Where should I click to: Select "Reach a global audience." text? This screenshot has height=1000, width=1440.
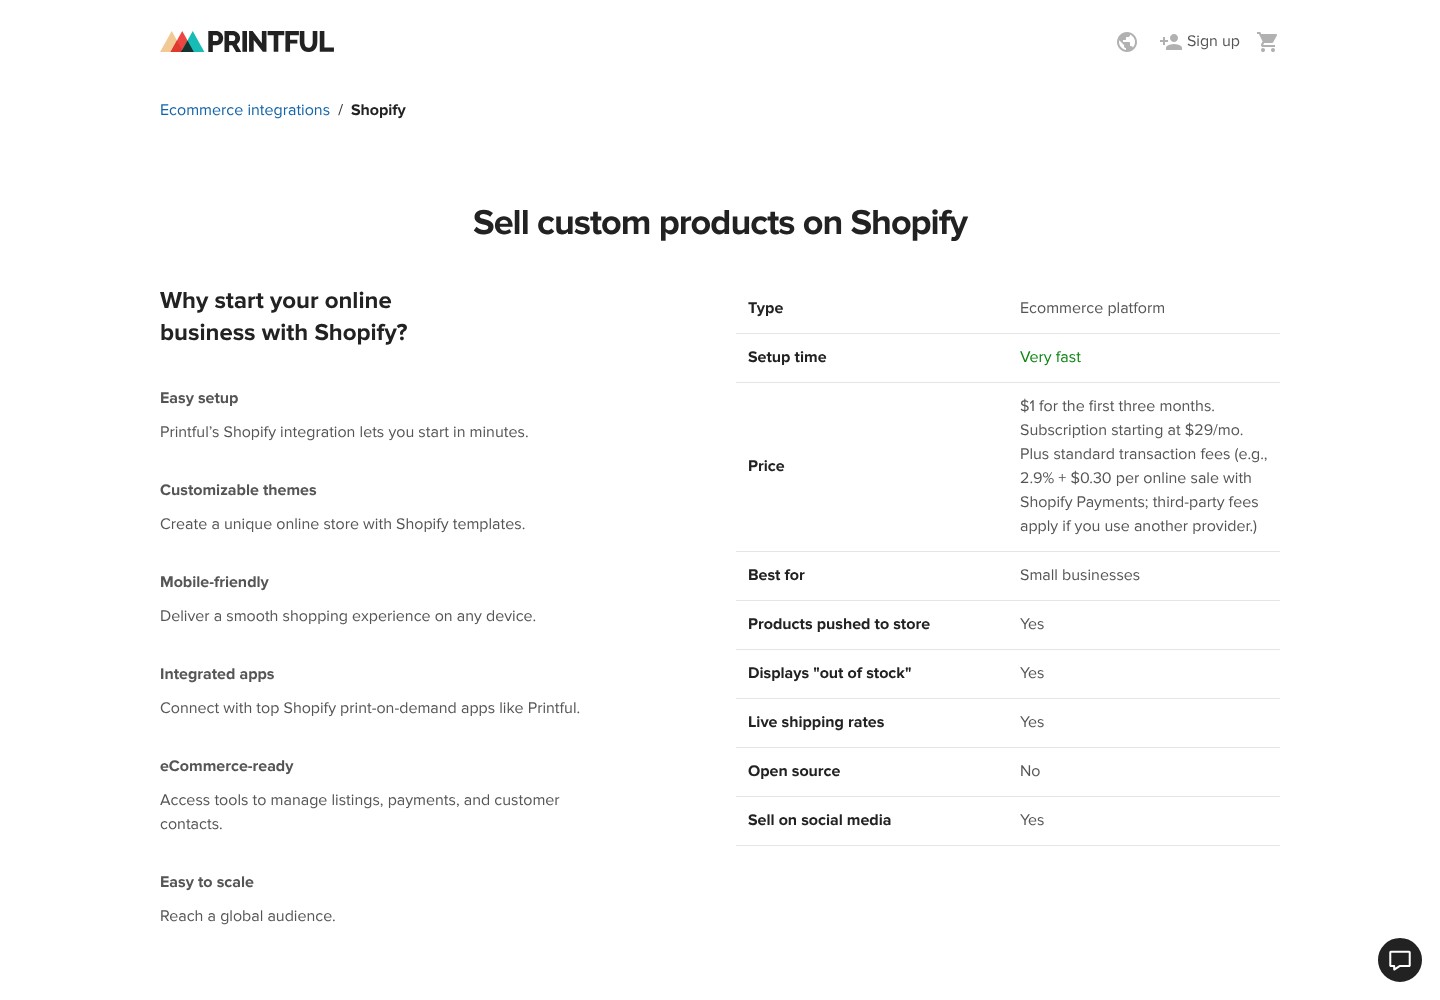pyautogui.click(x=248, y=916)
